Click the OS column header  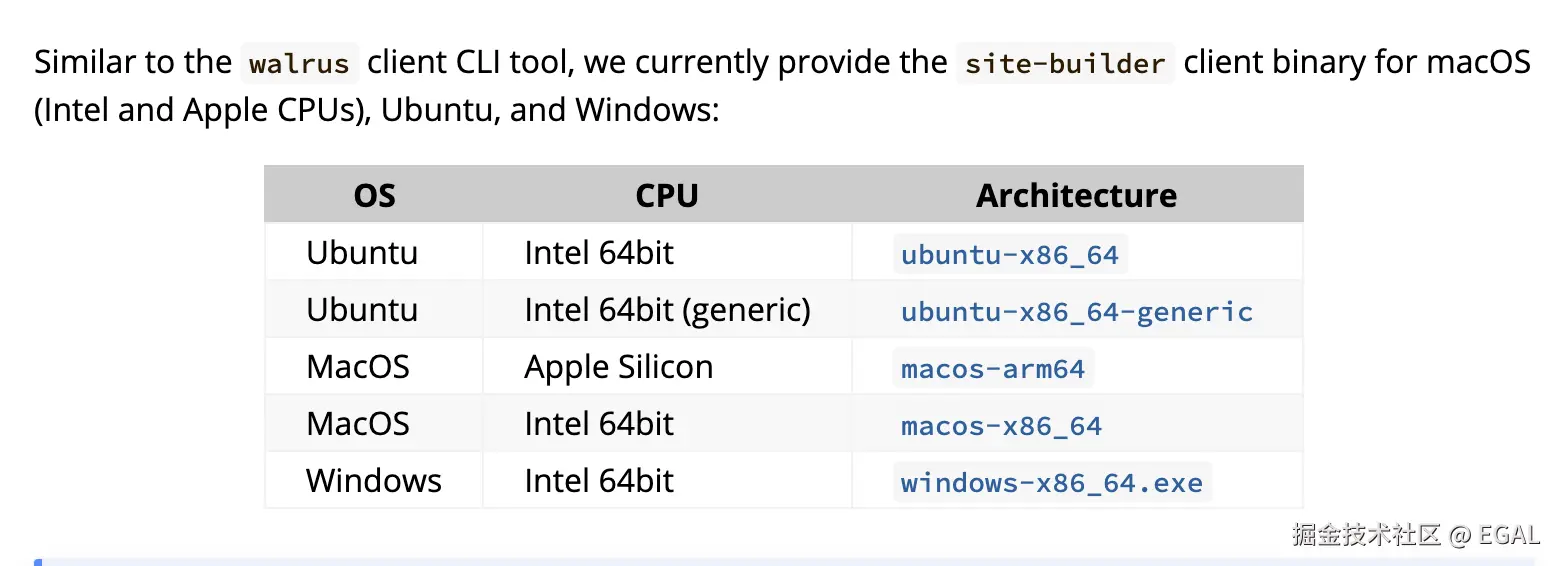click(x=374, y=195)
